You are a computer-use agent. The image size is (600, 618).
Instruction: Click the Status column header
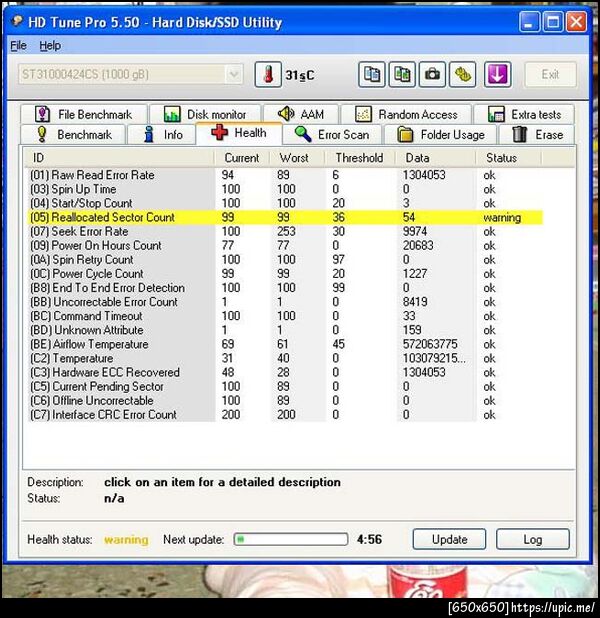[508, 158]
